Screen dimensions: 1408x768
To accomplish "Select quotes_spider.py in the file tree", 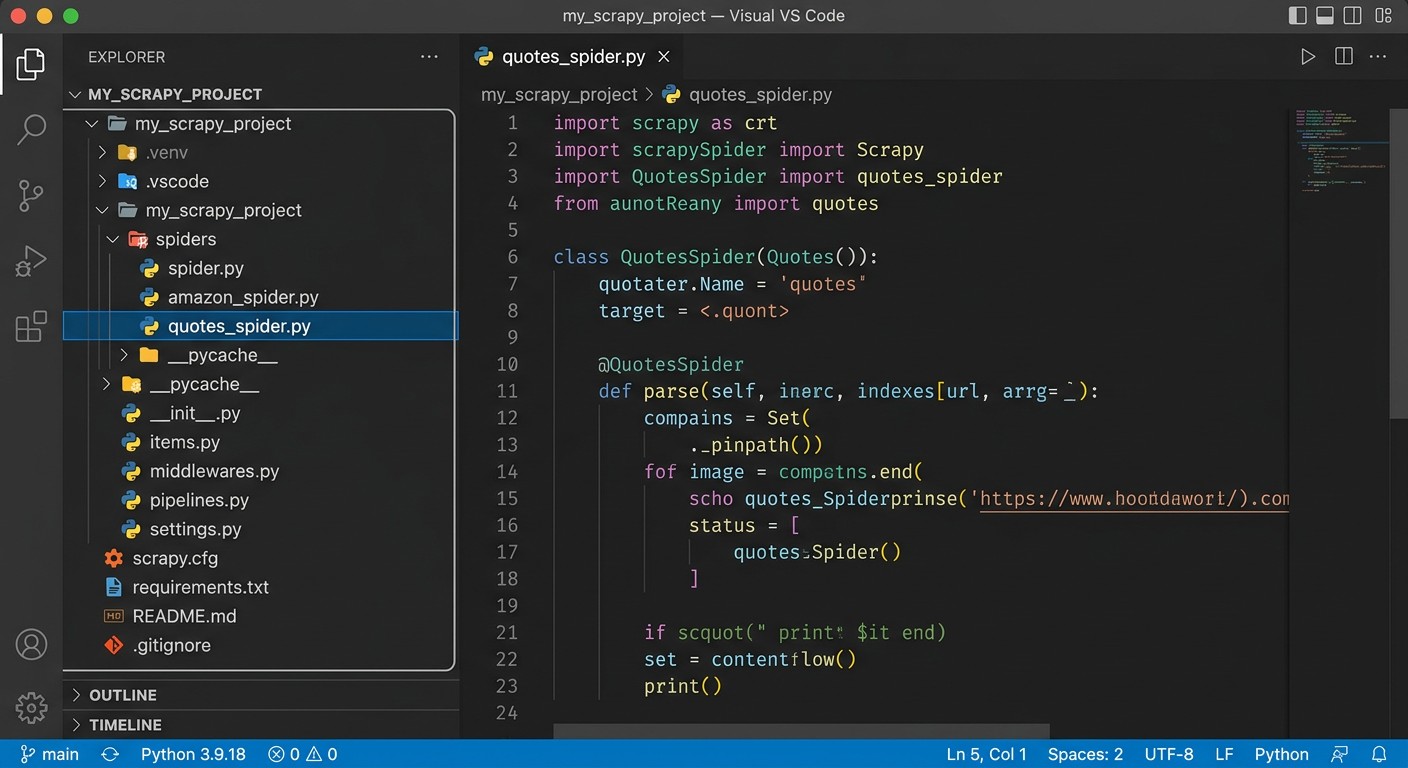I will pos(261,327).
